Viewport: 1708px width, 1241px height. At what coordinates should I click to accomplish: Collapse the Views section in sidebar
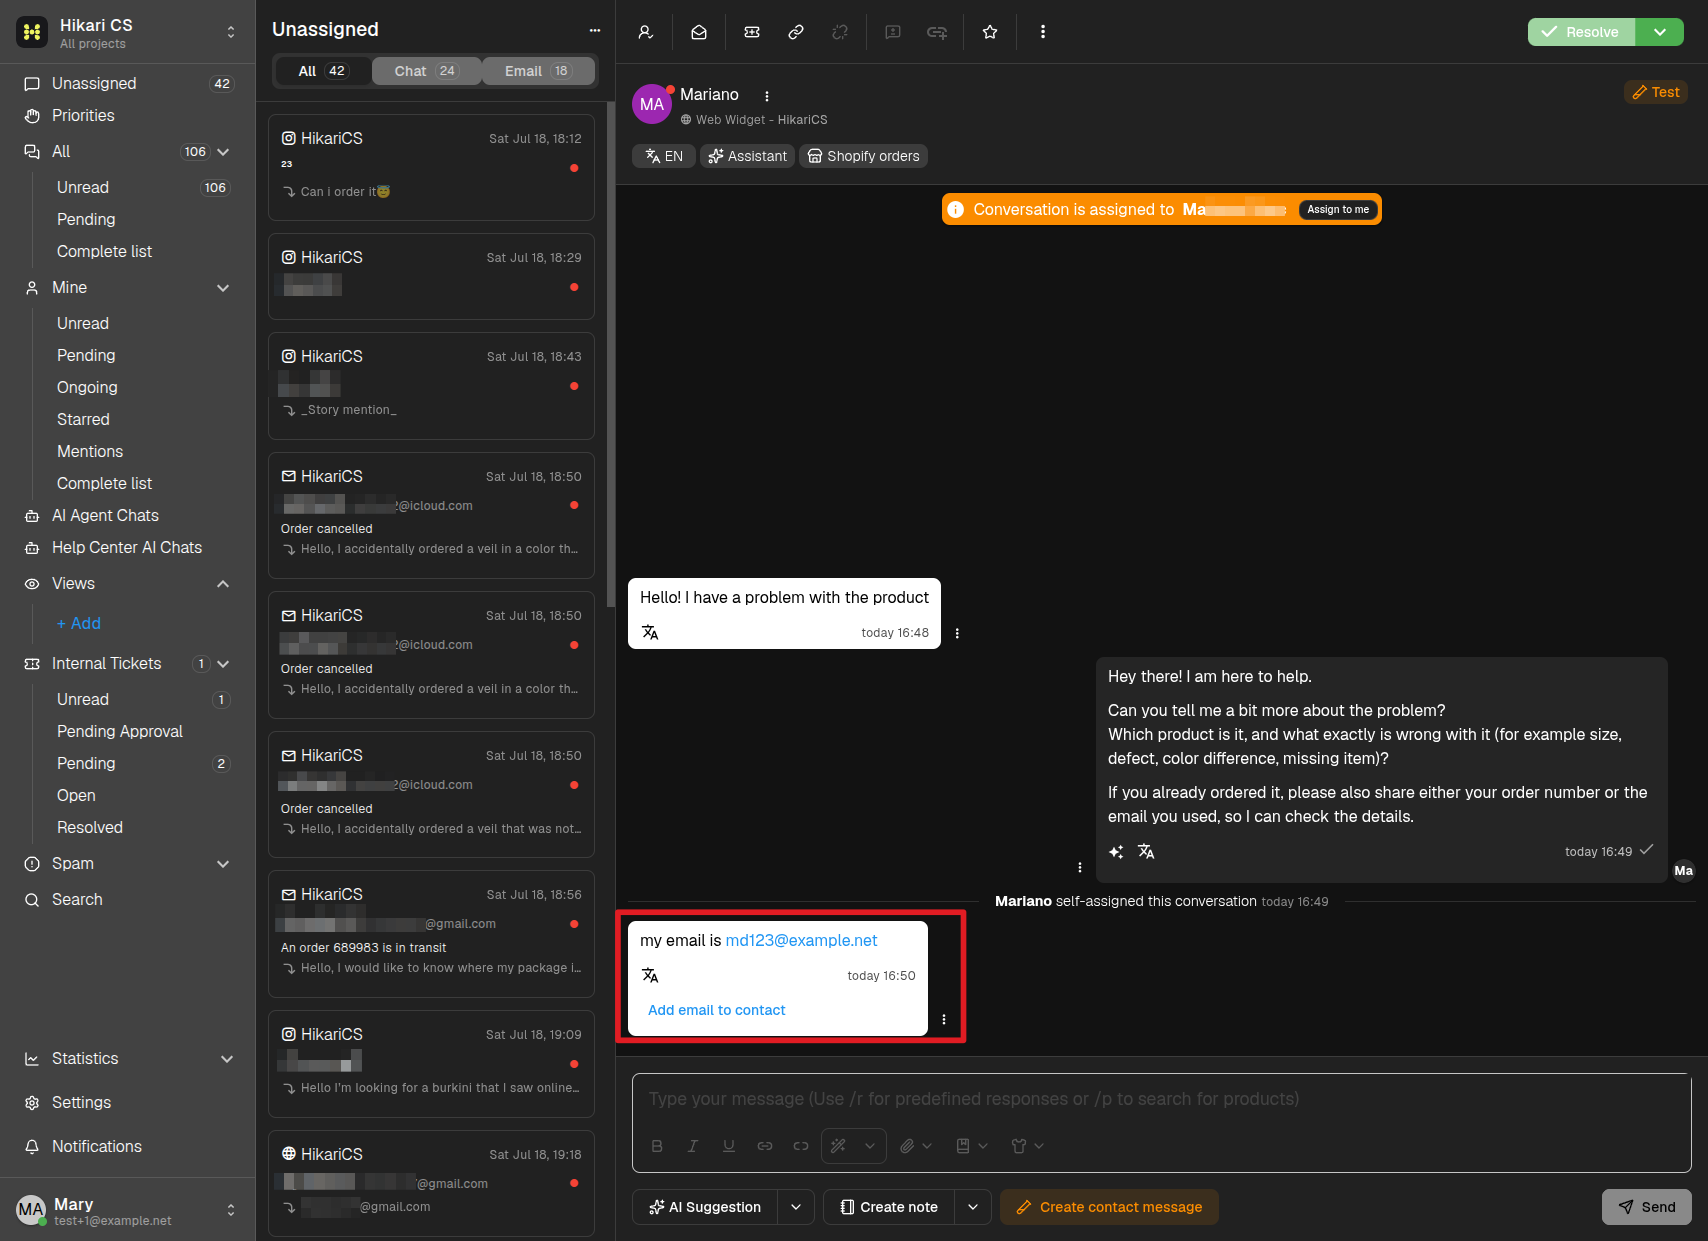tap(223, 584)
